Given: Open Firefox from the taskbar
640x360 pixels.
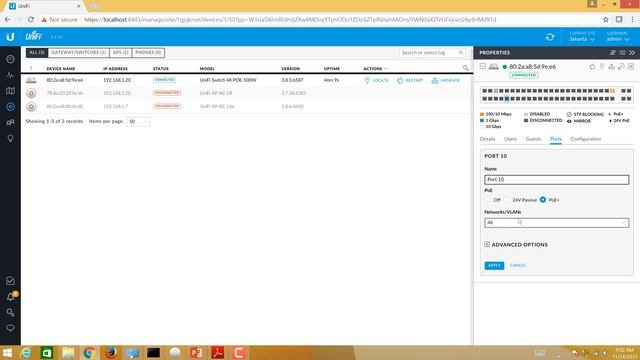Looking at the screenshot, I should (111, 352).
